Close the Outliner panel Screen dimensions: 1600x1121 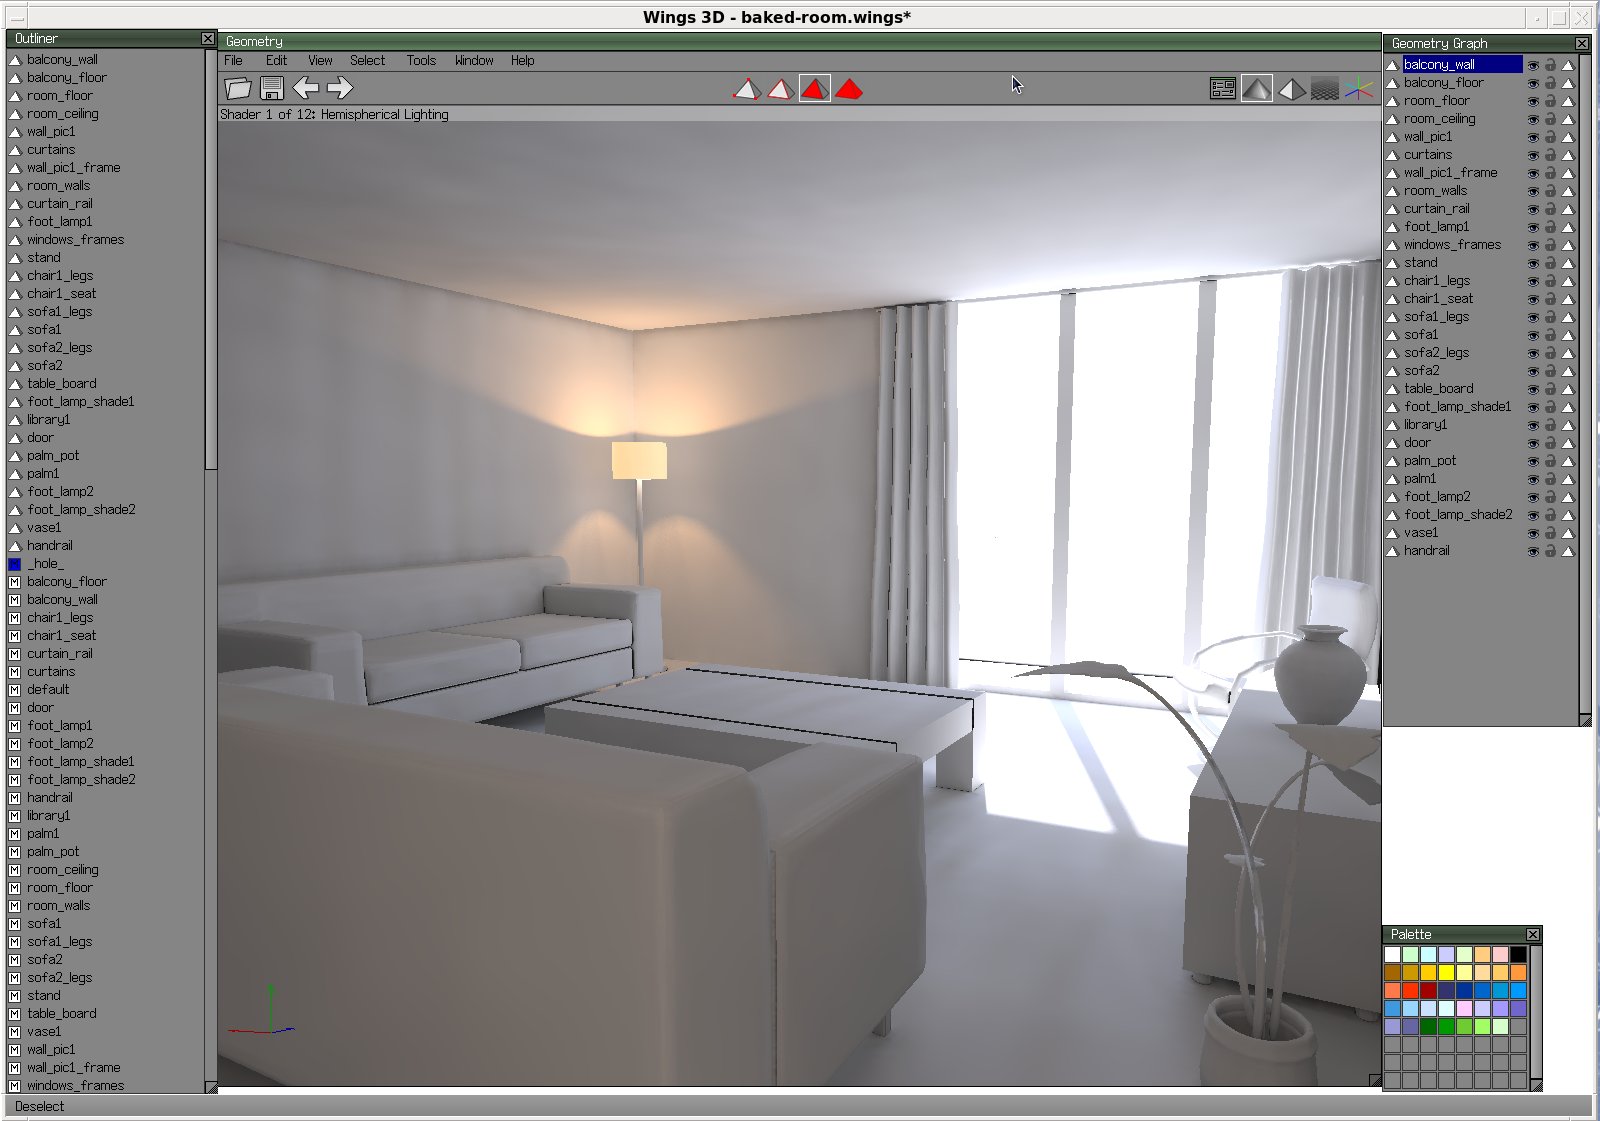pyautogui.click(x=208, y=38)
